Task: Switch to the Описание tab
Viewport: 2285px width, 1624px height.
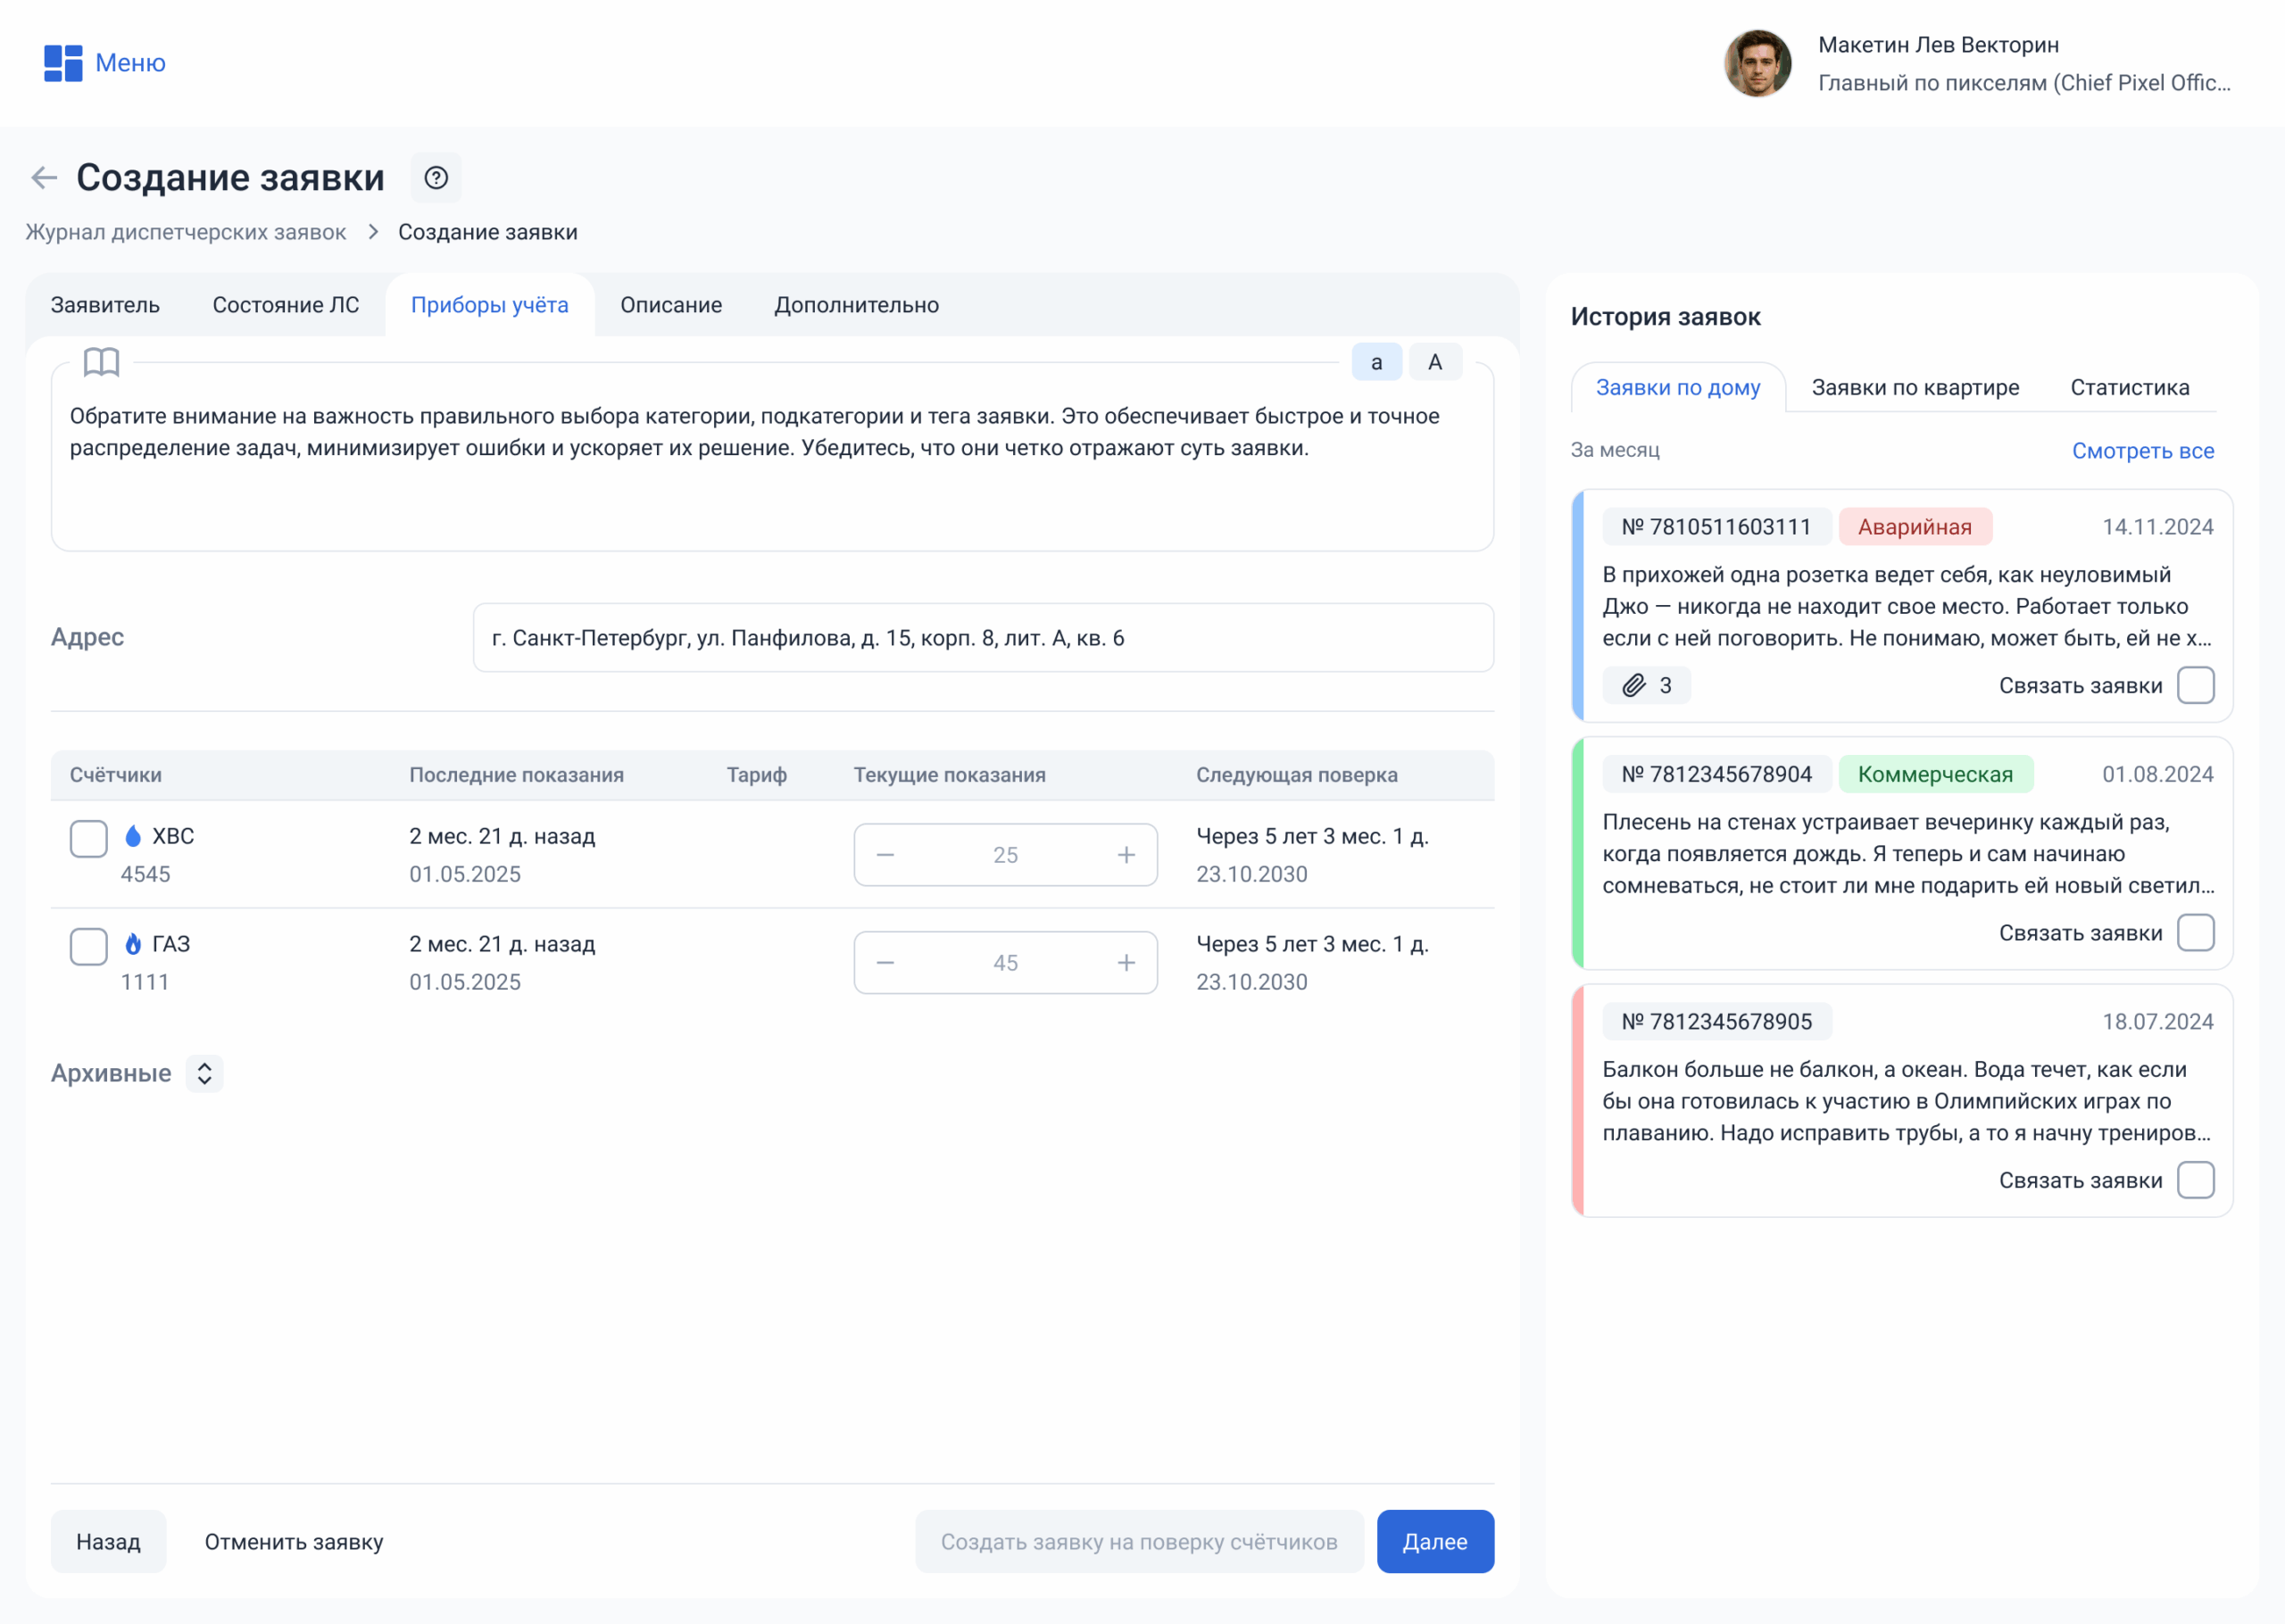Action: tap(670, 305)
